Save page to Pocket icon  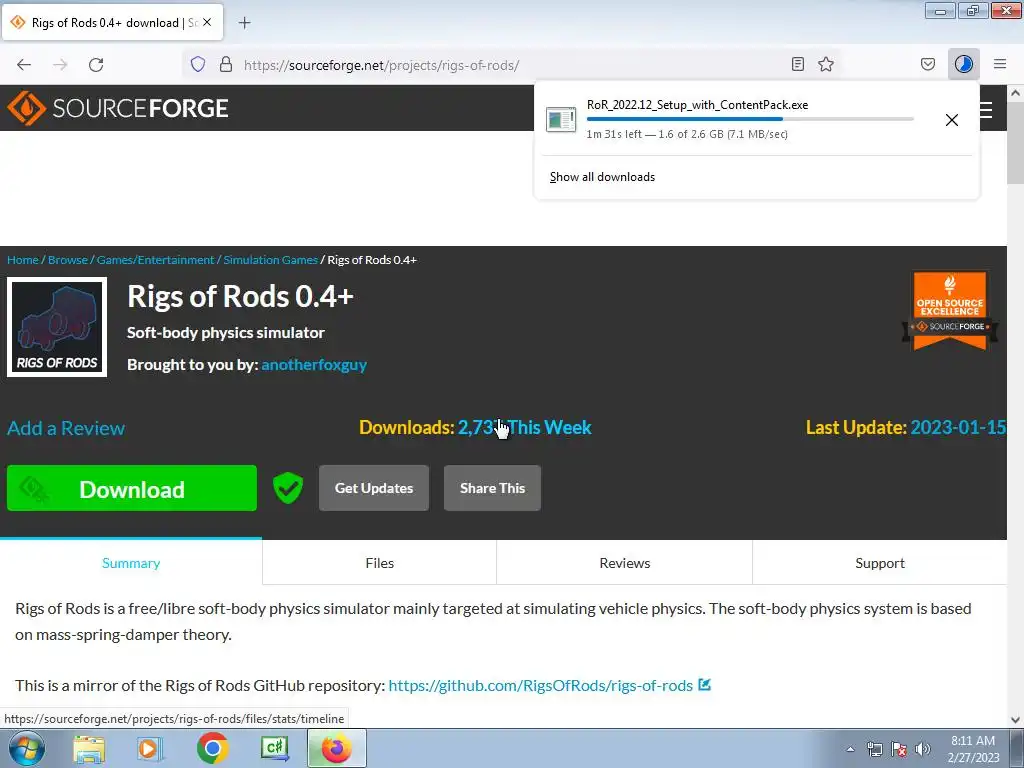(928, 64)
